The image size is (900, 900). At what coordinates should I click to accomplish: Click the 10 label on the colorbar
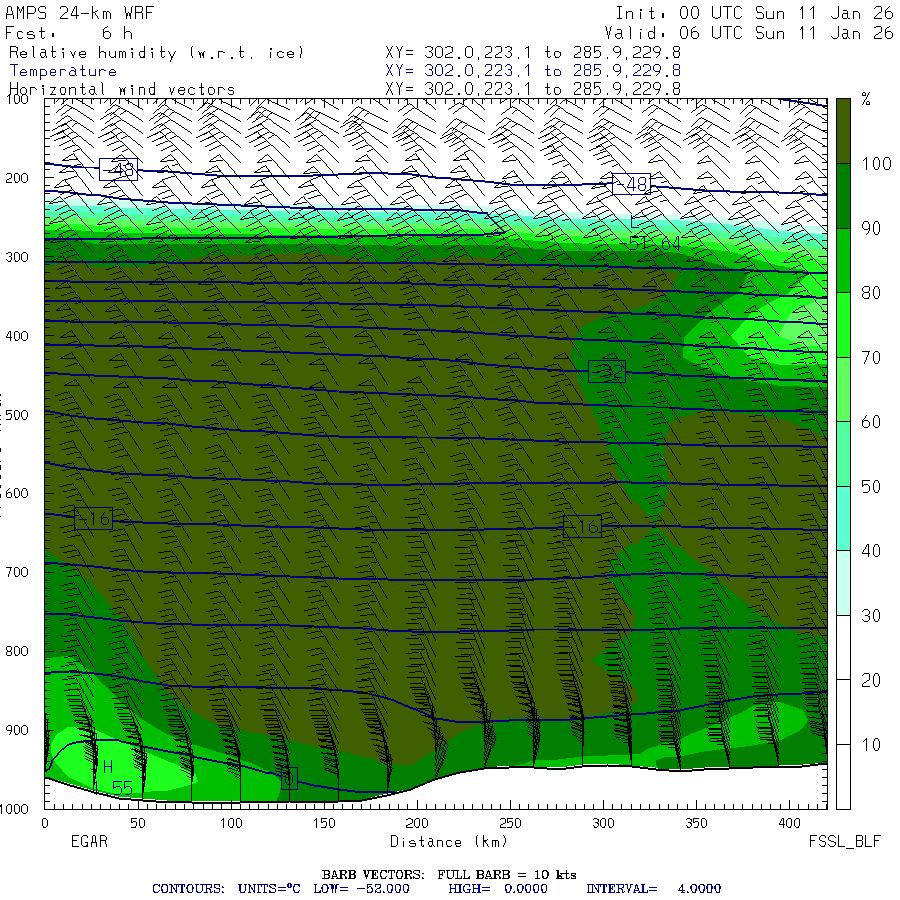[870, 745]
